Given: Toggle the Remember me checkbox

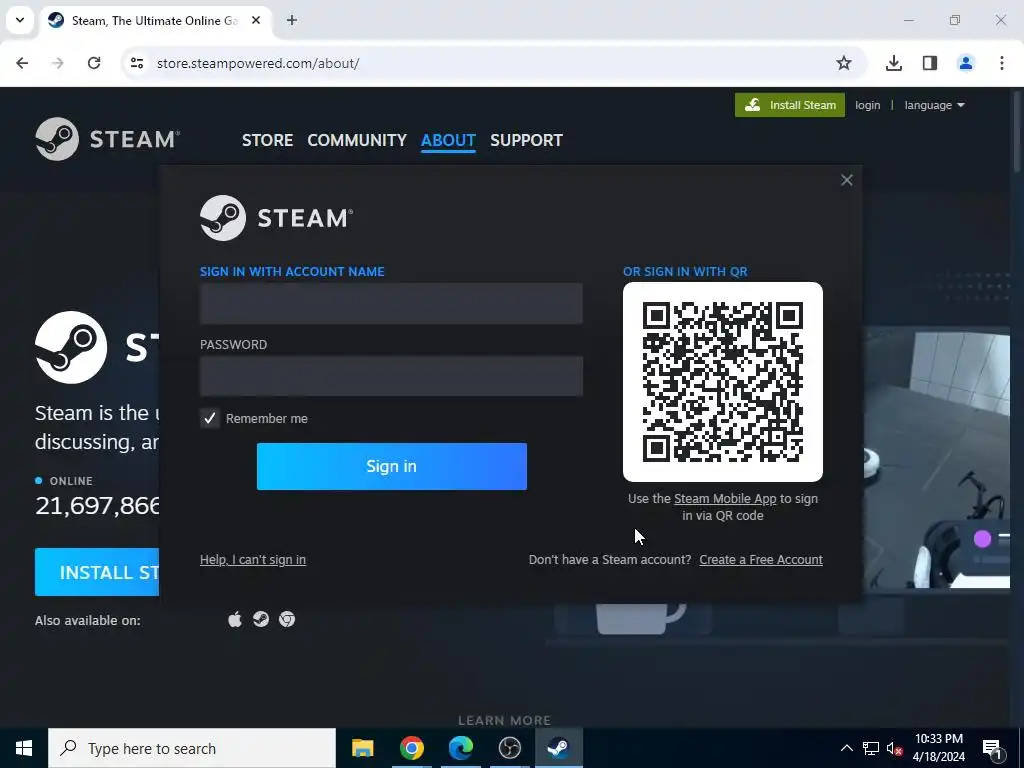Looking at the screenshot, I should click(x=210, y=419).
